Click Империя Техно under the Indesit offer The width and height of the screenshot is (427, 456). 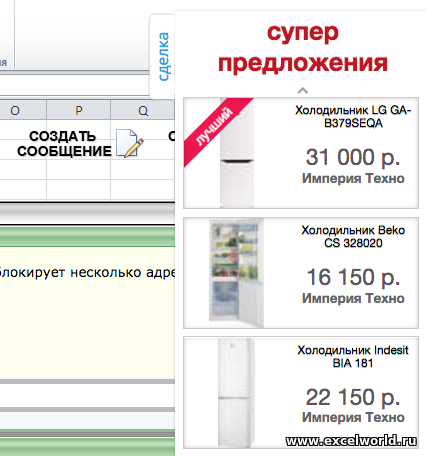[x=353, y=417]
